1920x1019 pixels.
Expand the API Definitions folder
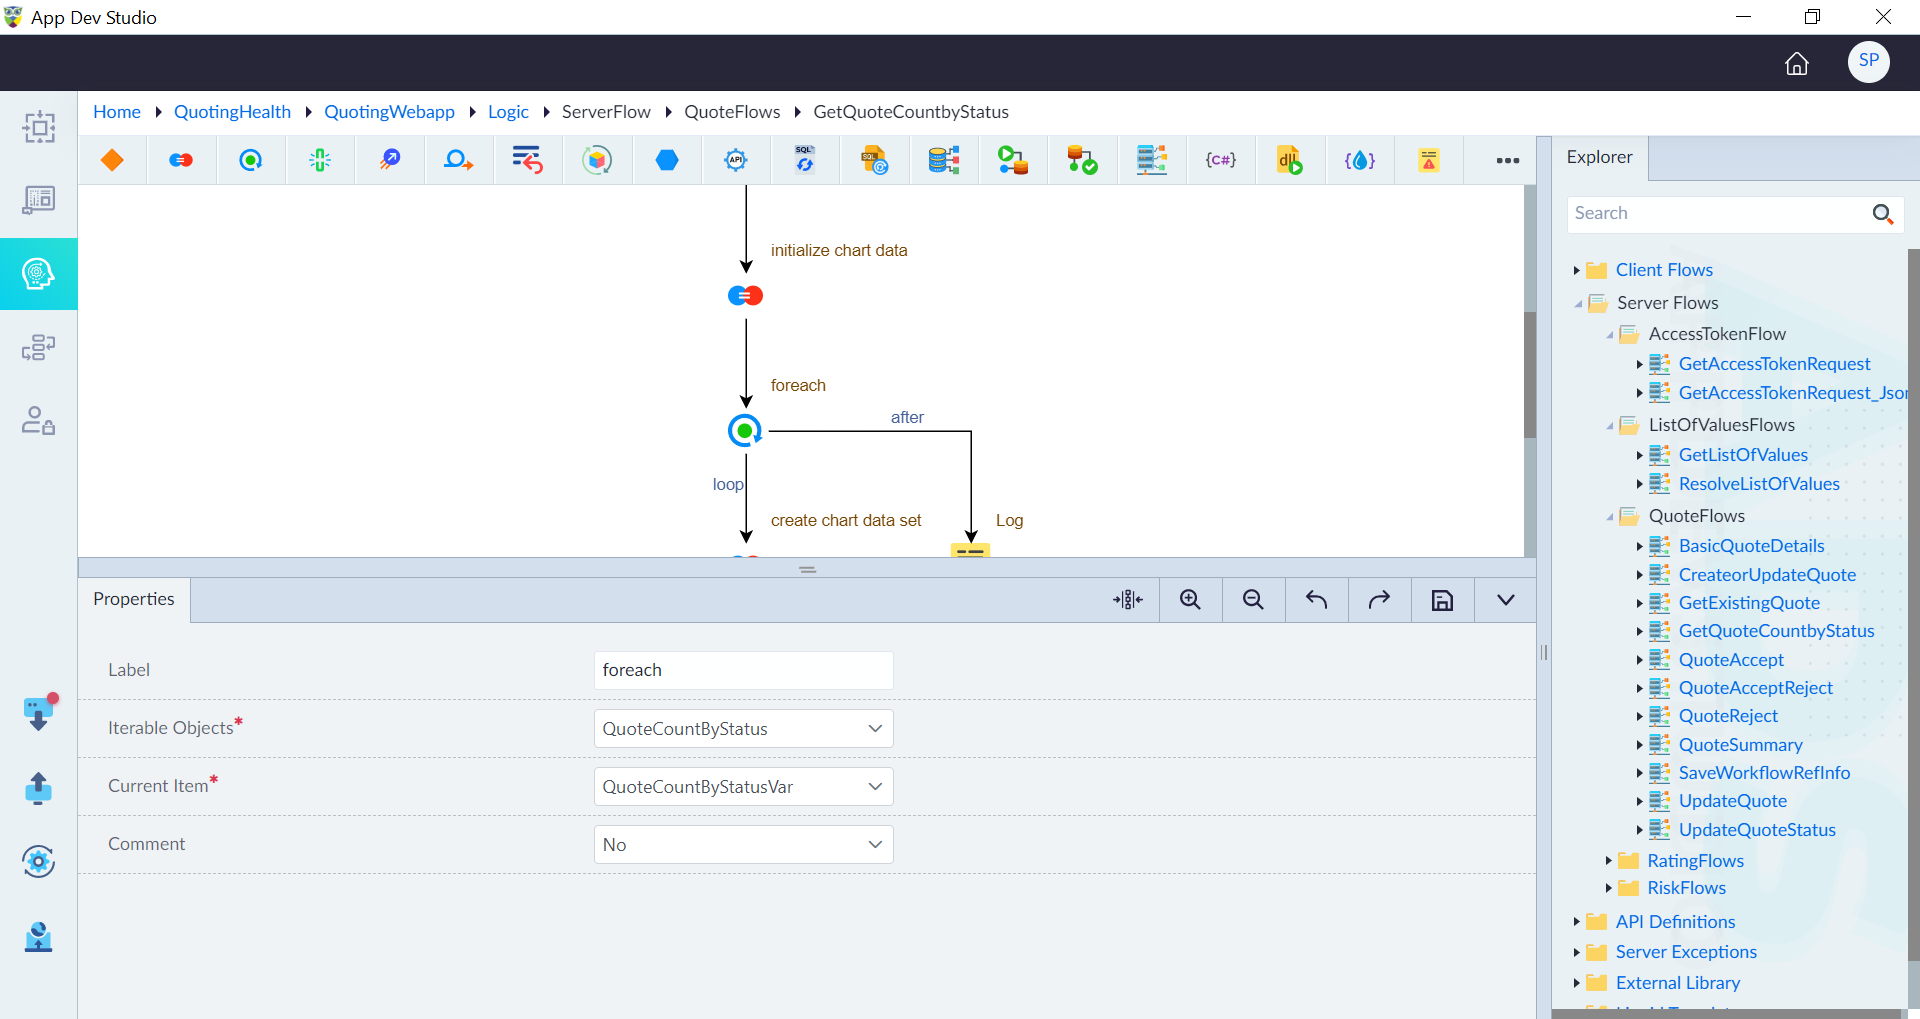[x=1576, y=922]
